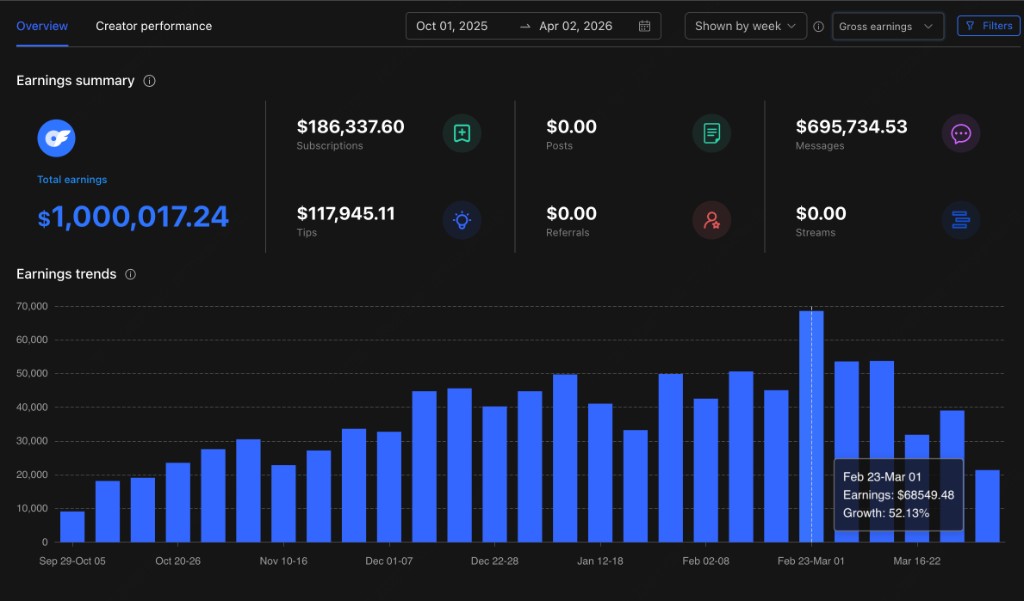Select the Referrals person-star icon
This screenshot has width=1024, height=601.
711,220
